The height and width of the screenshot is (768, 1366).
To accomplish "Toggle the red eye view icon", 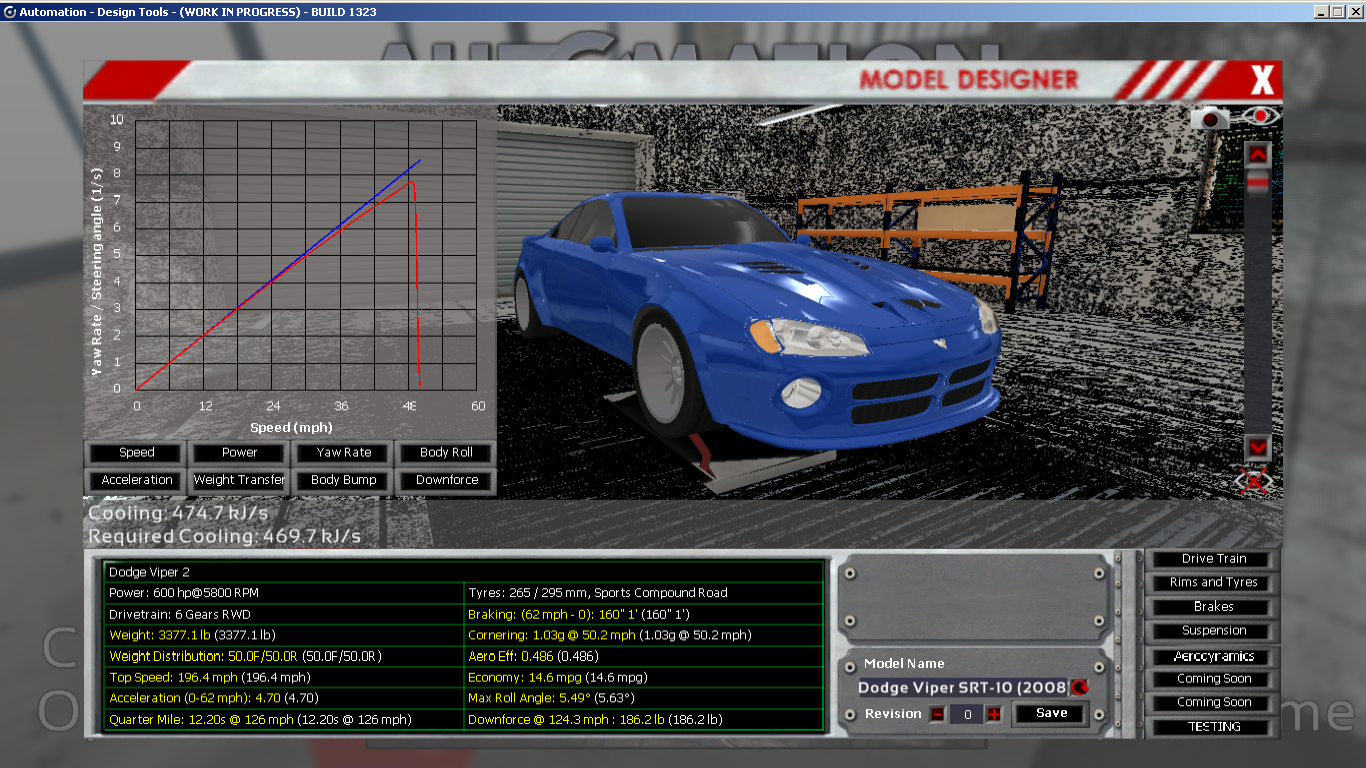I will (1261, 117).
